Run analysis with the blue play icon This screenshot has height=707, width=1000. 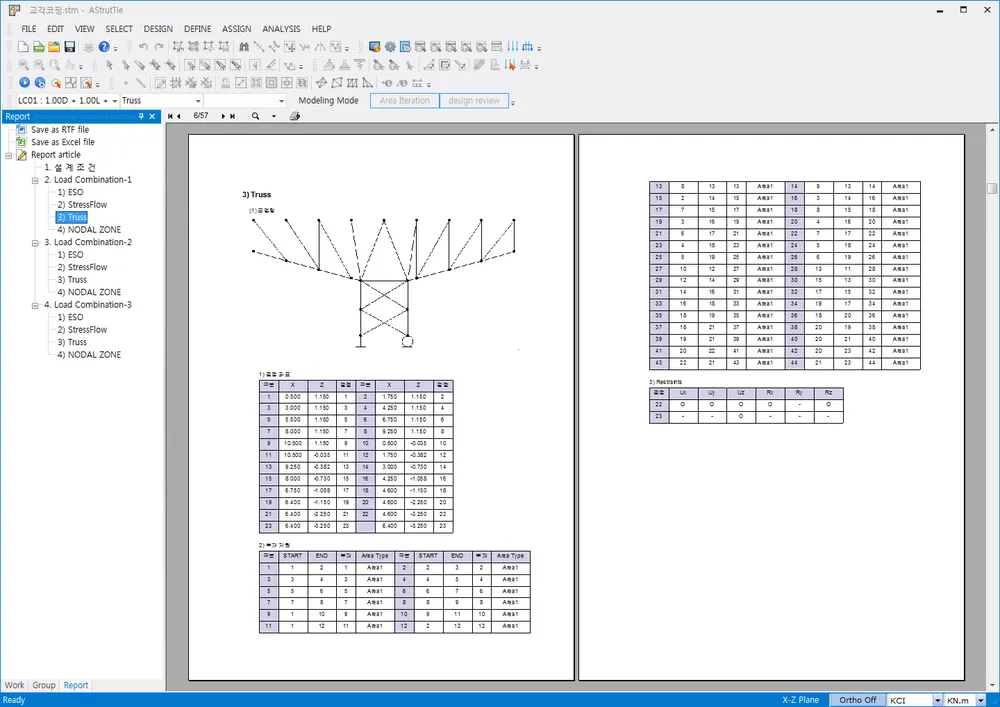point(24,82)
